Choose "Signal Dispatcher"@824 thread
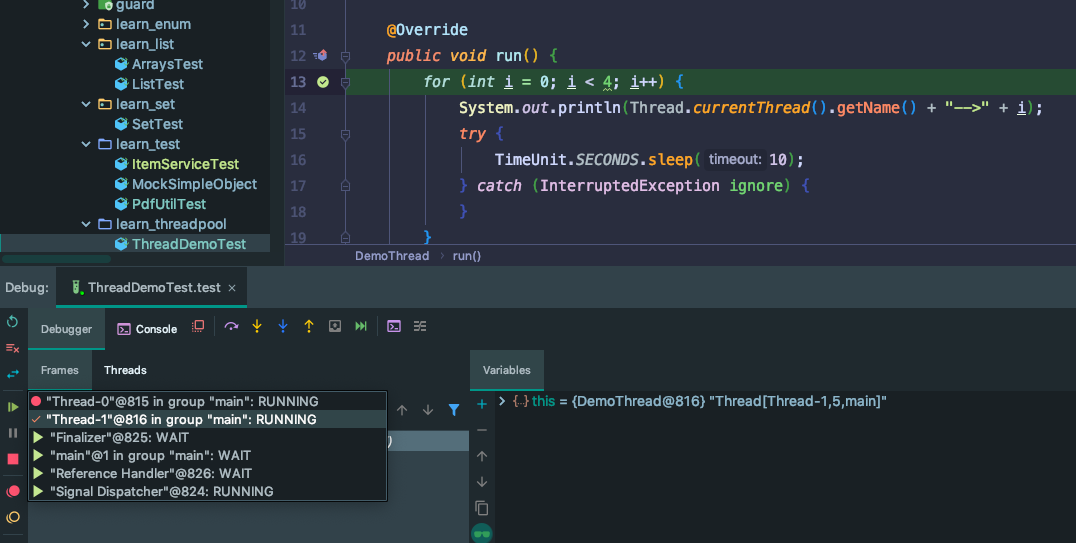 coord(207,491)
